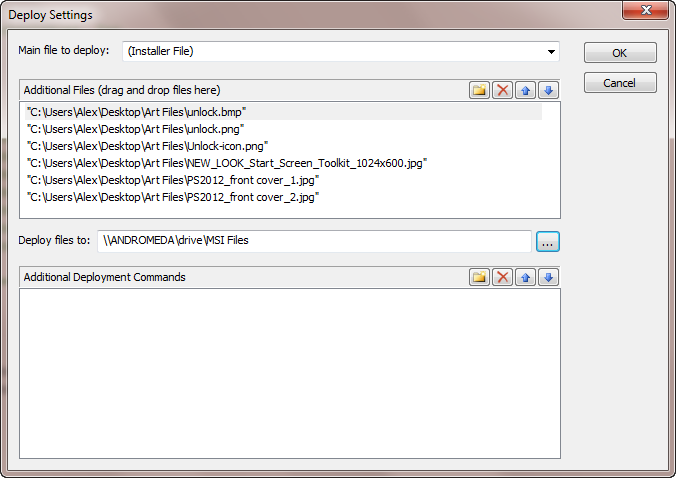Browse for deploy folder with ellipsis button
The image size is (676, 478).
tap(548, 241)
